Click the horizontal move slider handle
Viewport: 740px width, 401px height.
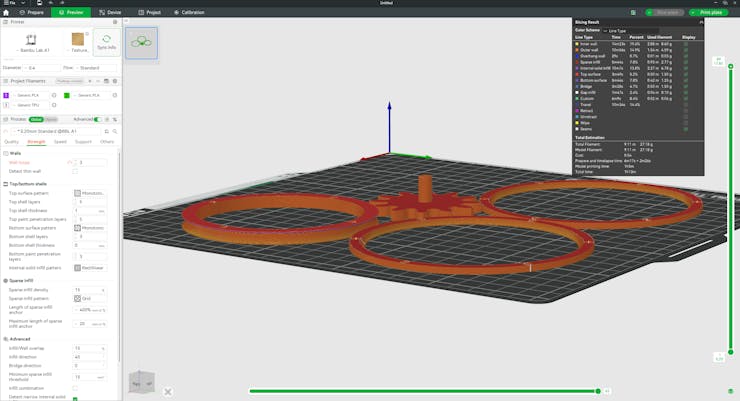pos(598,391)
